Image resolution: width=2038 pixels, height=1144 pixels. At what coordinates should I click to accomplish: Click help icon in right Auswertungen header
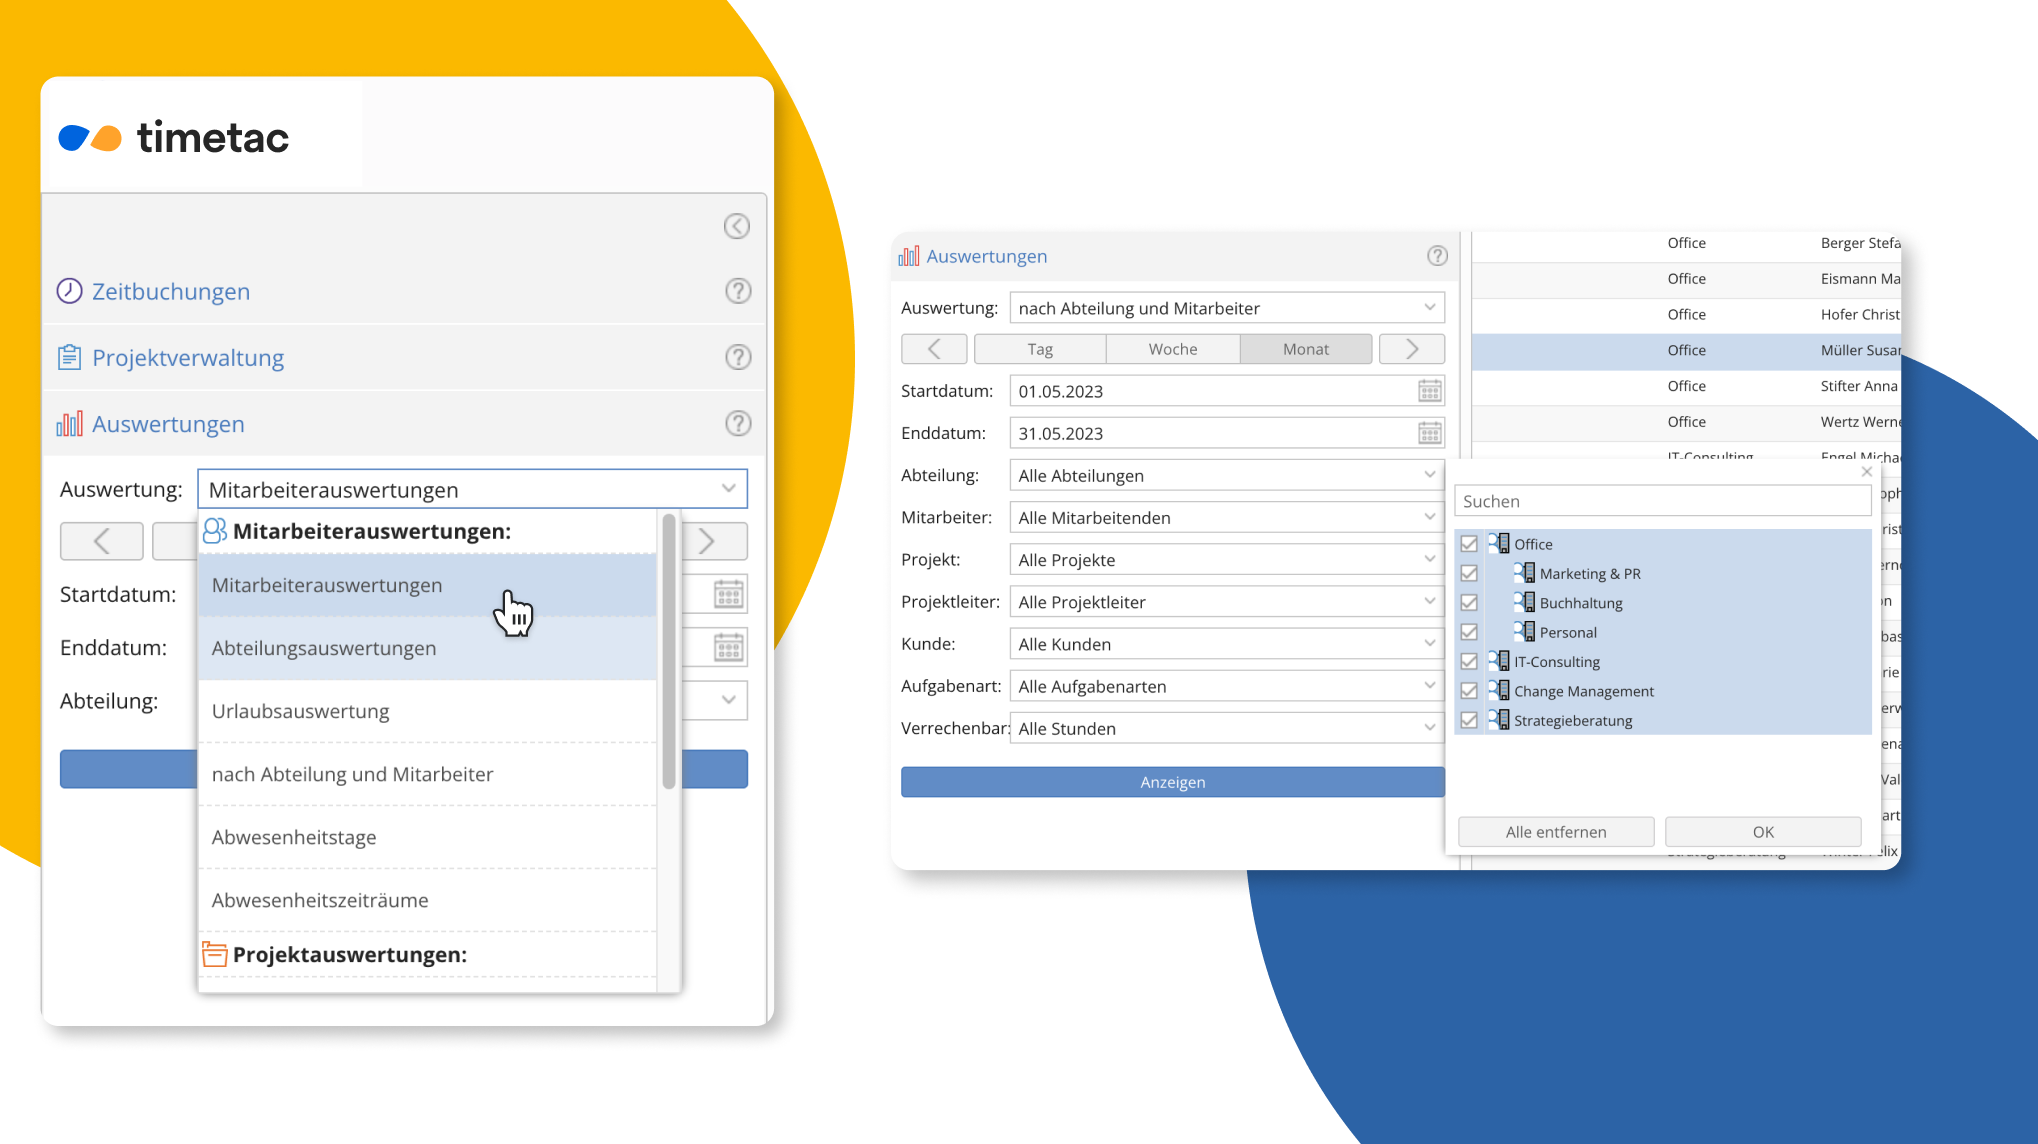[1437, 256]
